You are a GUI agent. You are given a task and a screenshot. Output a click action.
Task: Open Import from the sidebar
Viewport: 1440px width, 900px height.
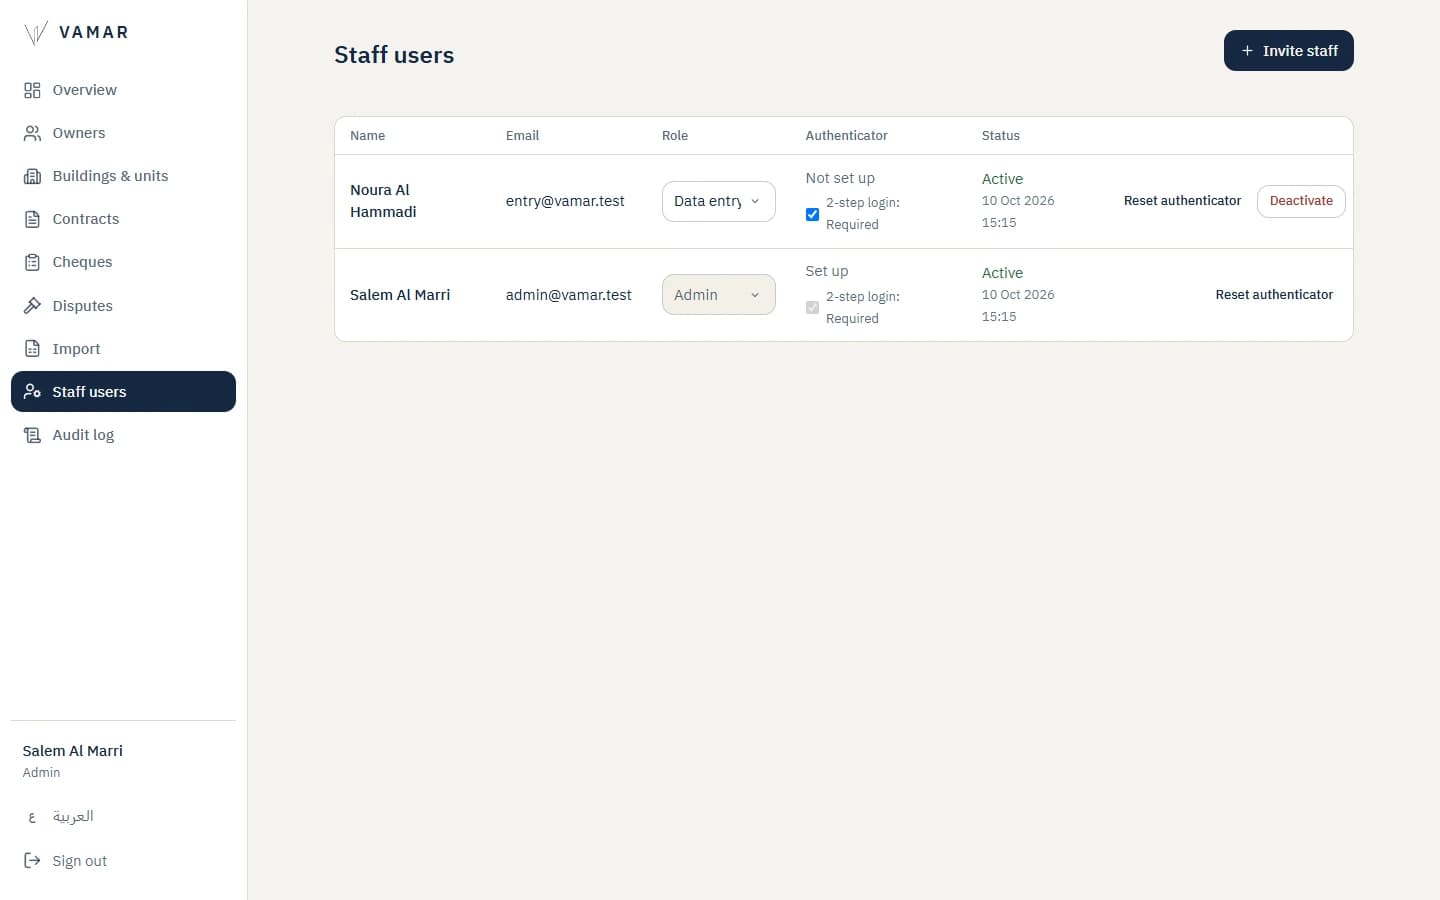tap(123, 349)
